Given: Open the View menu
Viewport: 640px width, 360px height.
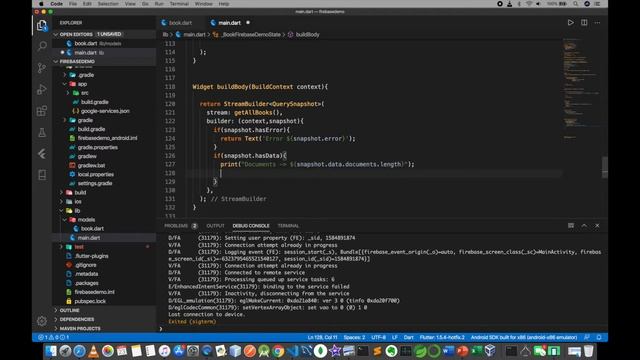Looking at the screenshot, I should [x=130, y=4].
